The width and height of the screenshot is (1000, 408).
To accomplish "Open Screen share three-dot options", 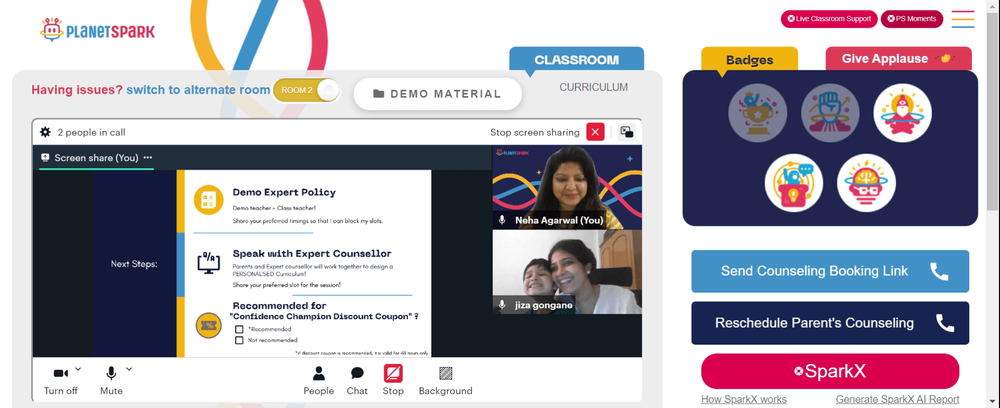I will 148,157.
